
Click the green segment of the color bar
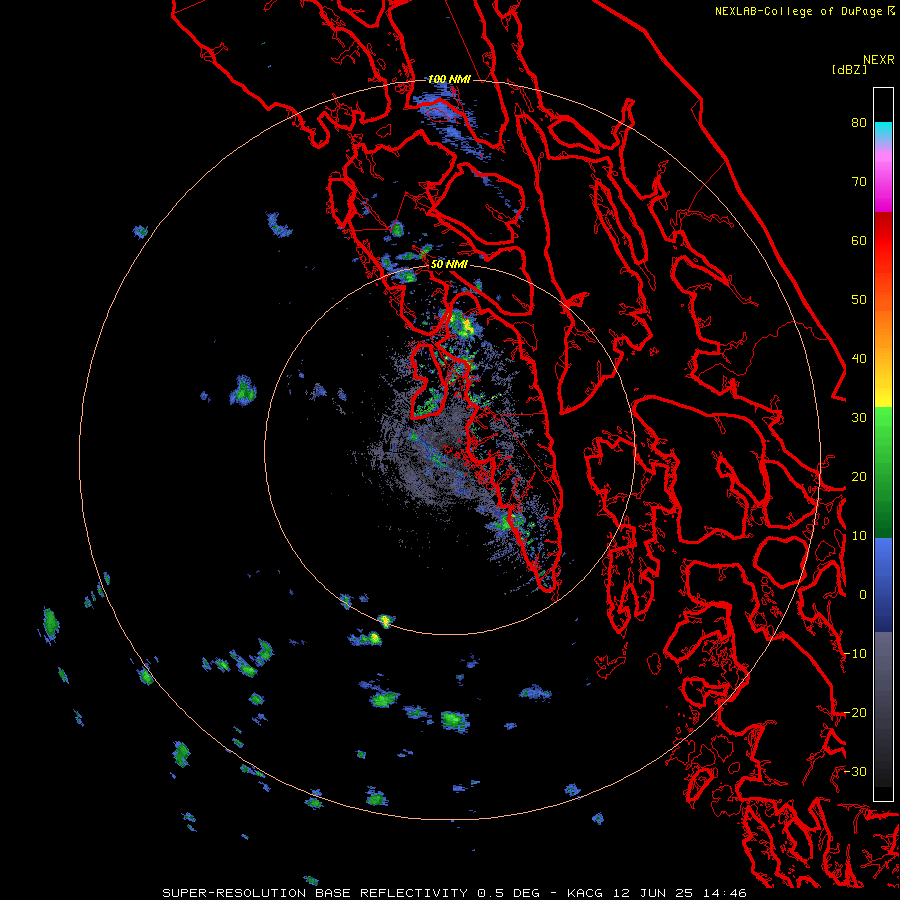click(x=883, y=472)
